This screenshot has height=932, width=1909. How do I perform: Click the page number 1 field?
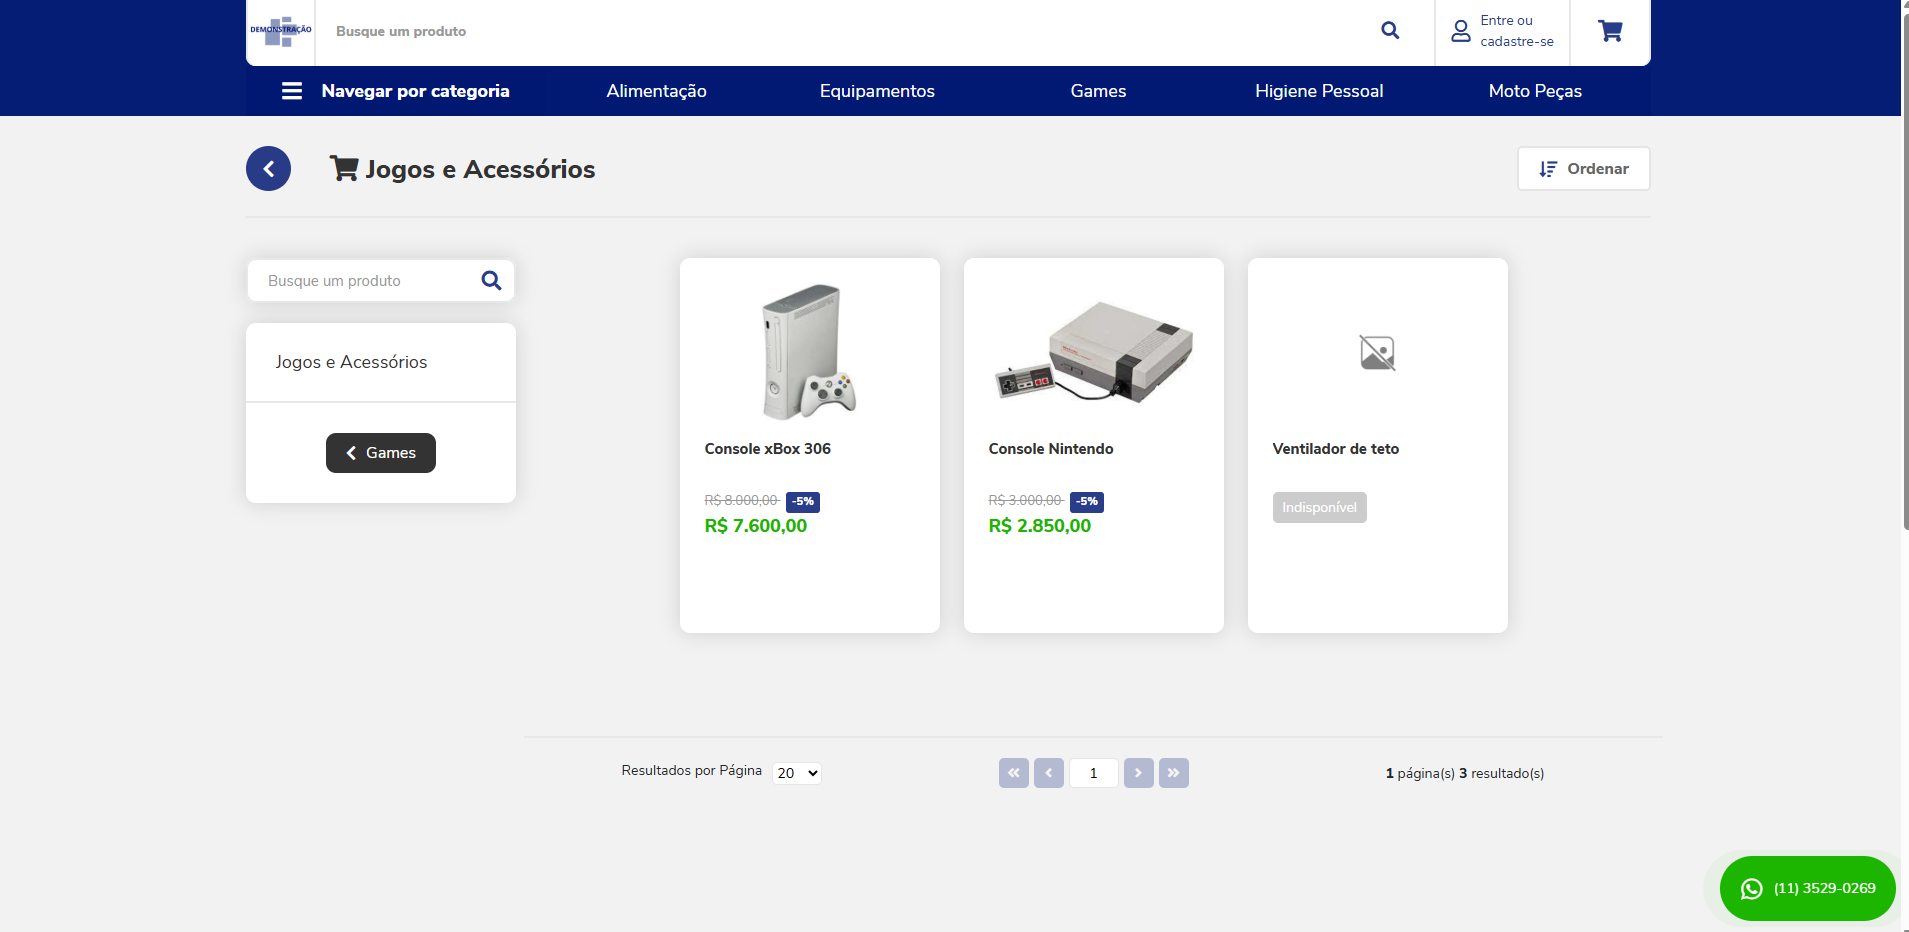pos(1093,773)
